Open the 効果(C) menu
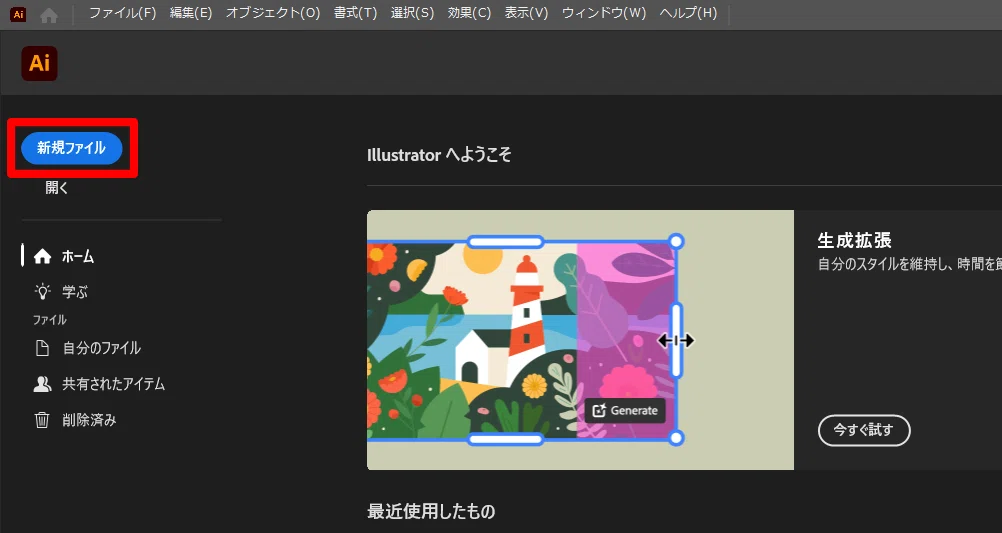Screen dimensions: 1002x533 pos(469,13)
